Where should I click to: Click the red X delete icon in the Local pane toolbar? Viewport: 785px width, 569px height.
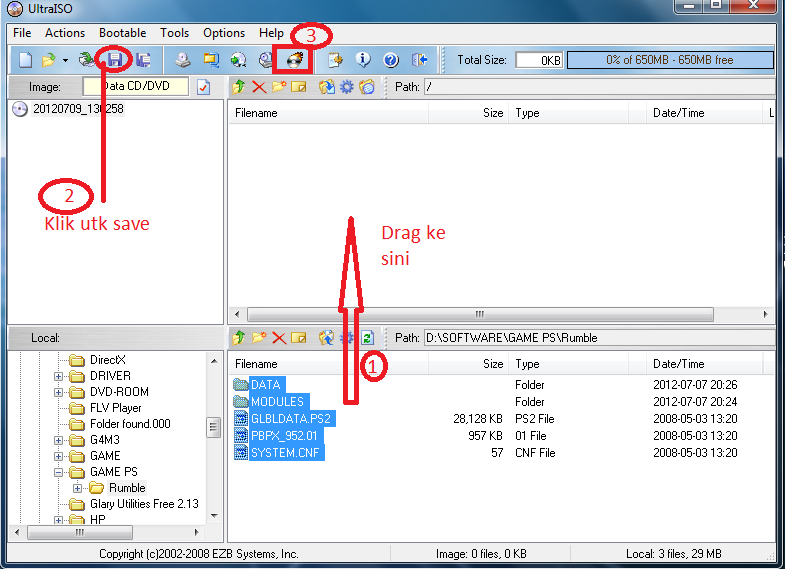click(x=279, y=338)
